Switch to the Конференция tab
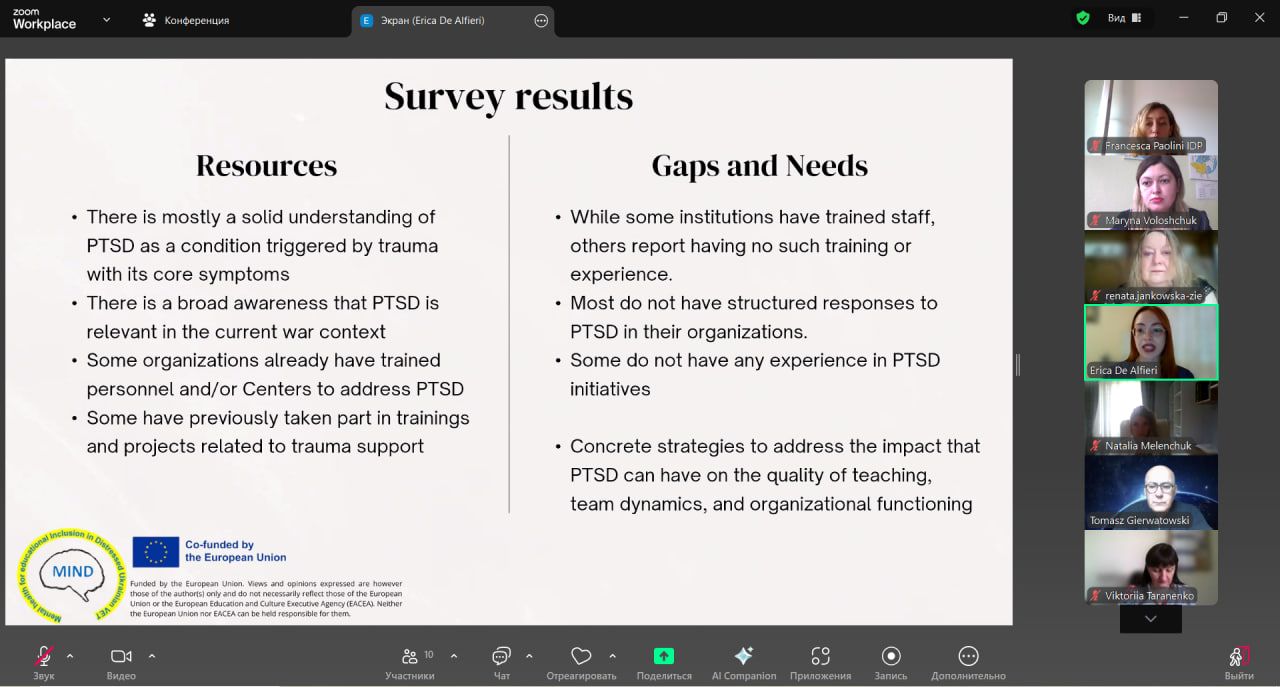The image size is (1280, 687). coord(186,20)
